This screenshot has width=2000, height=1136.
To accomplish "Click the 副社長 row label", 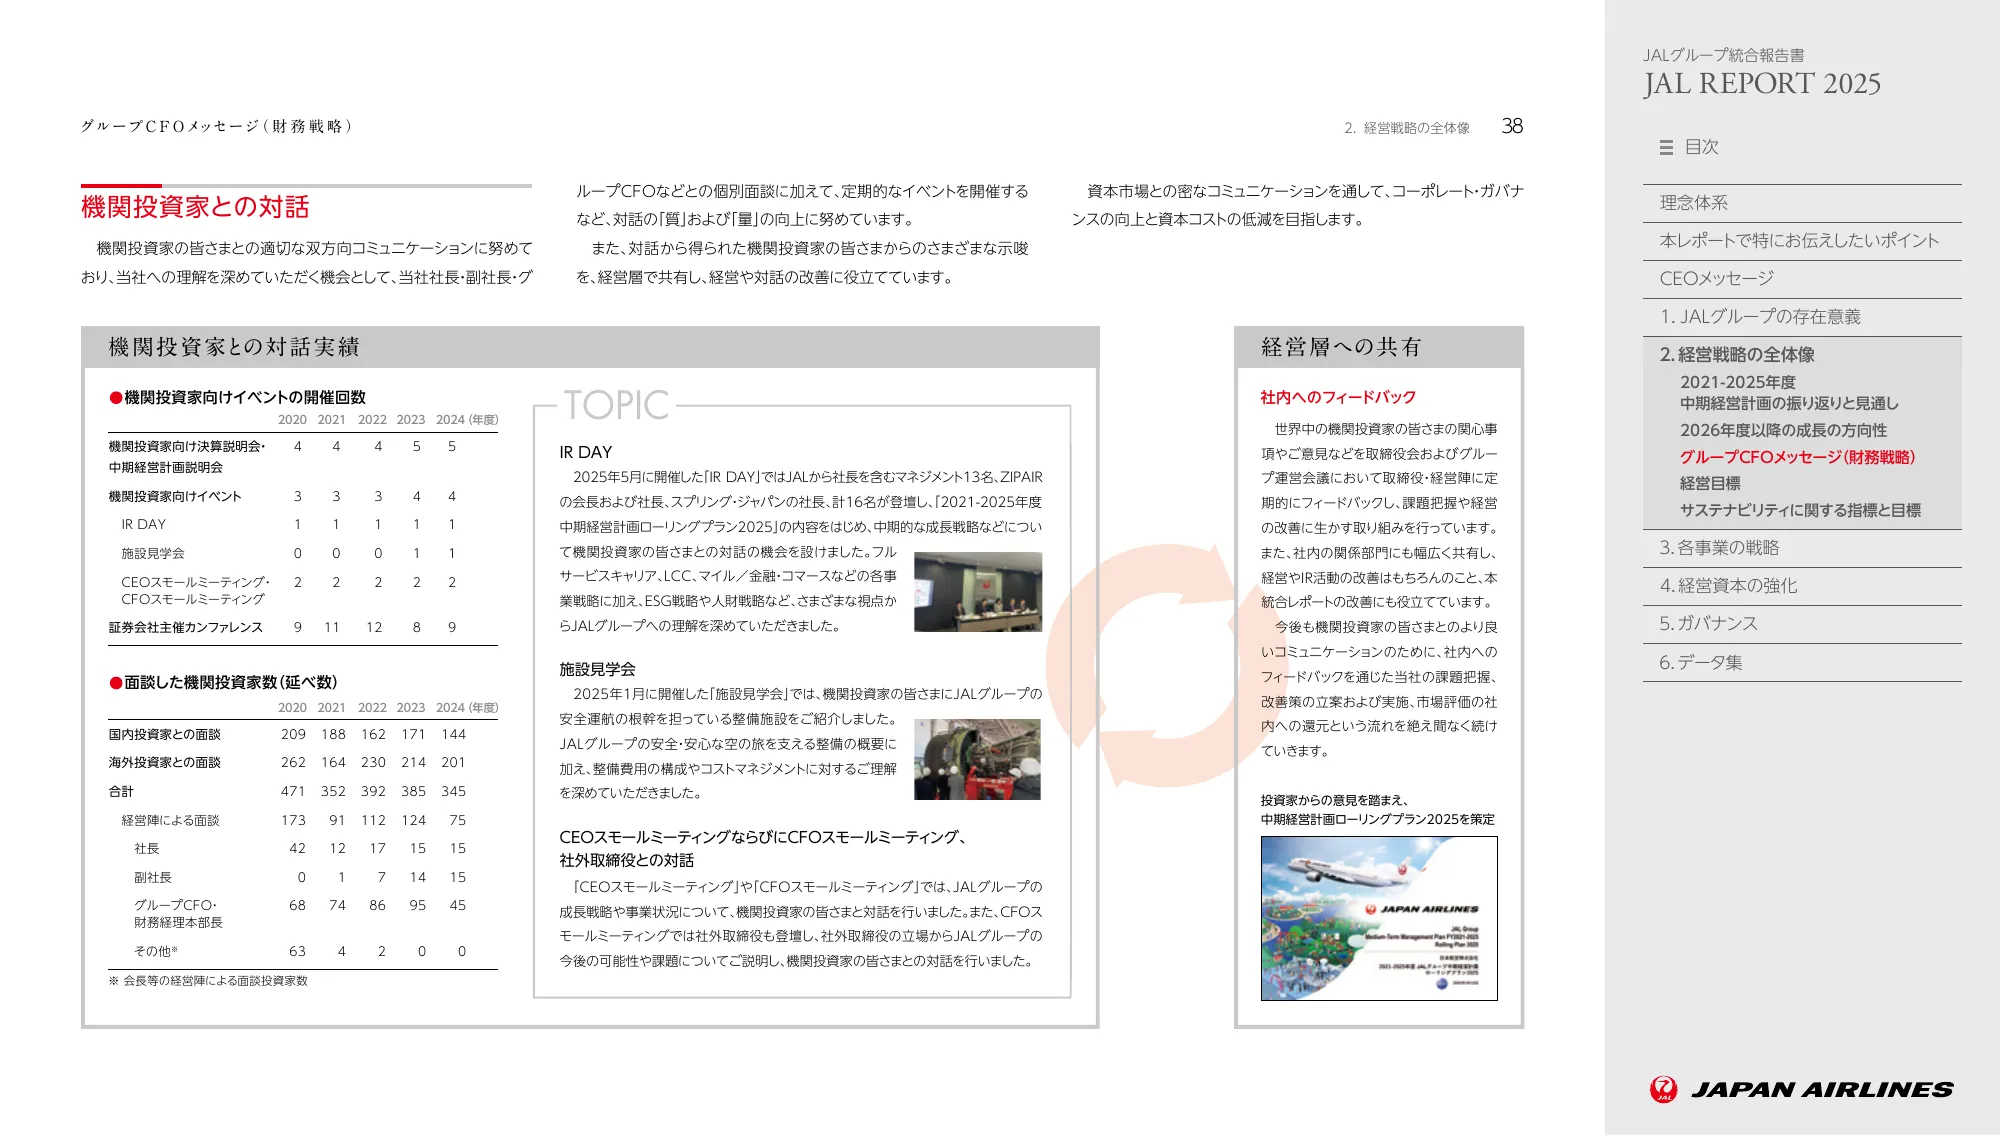I will click(153, 877).
